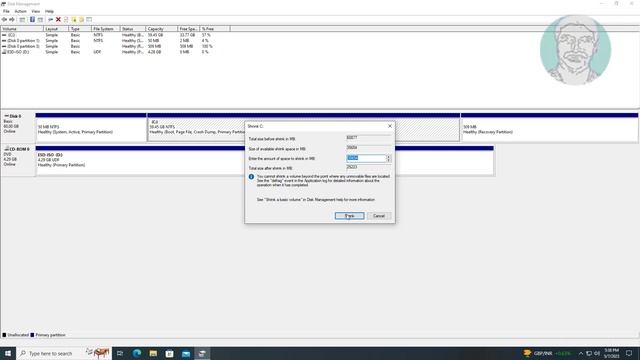640x360 pixels.
Task: Sort by the Layout column header
Action: (56, 29)
